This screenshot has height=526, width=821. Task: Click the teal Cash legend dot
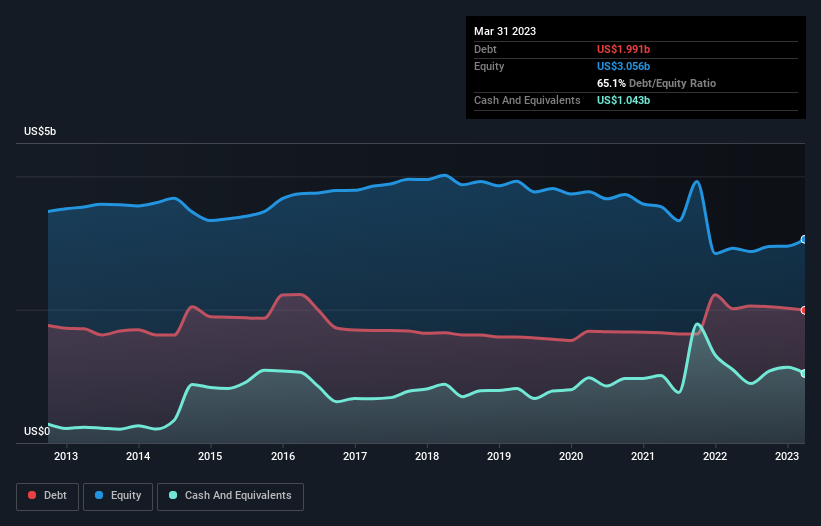173,495
